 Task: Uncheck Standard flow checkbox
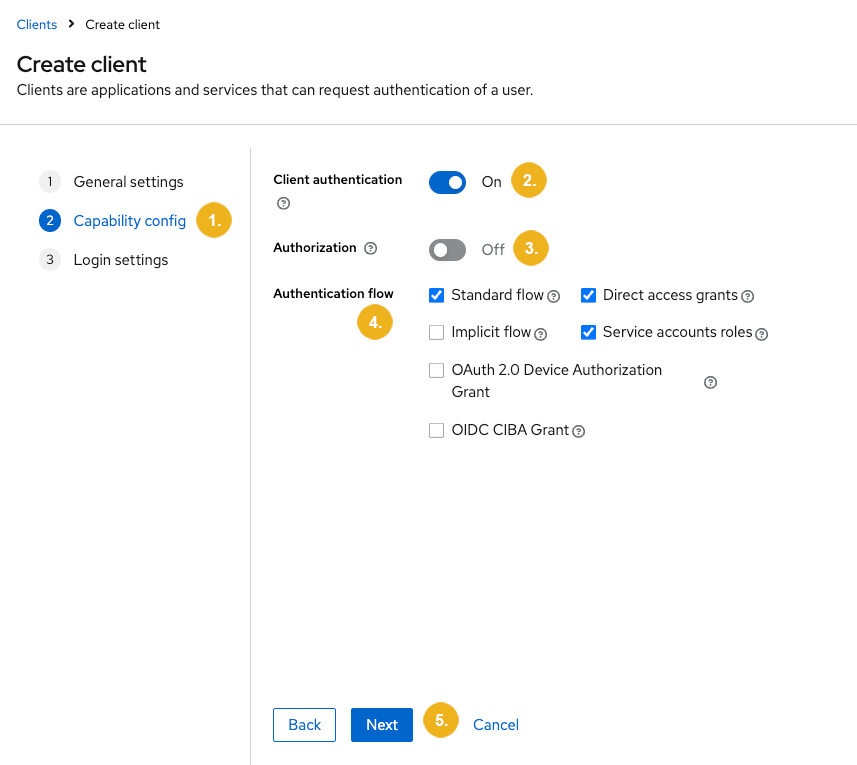(x=436, y=296)
